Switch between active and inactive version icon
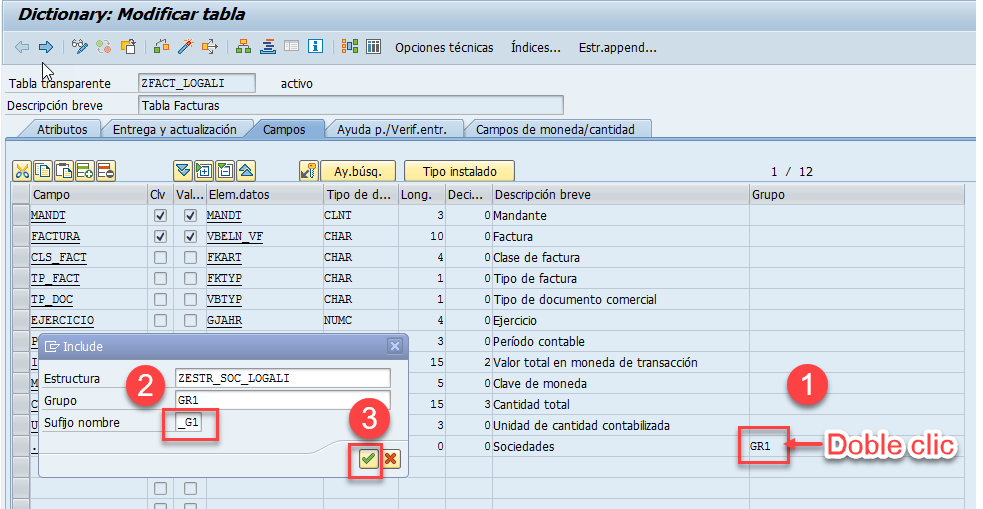 (103, 47)
